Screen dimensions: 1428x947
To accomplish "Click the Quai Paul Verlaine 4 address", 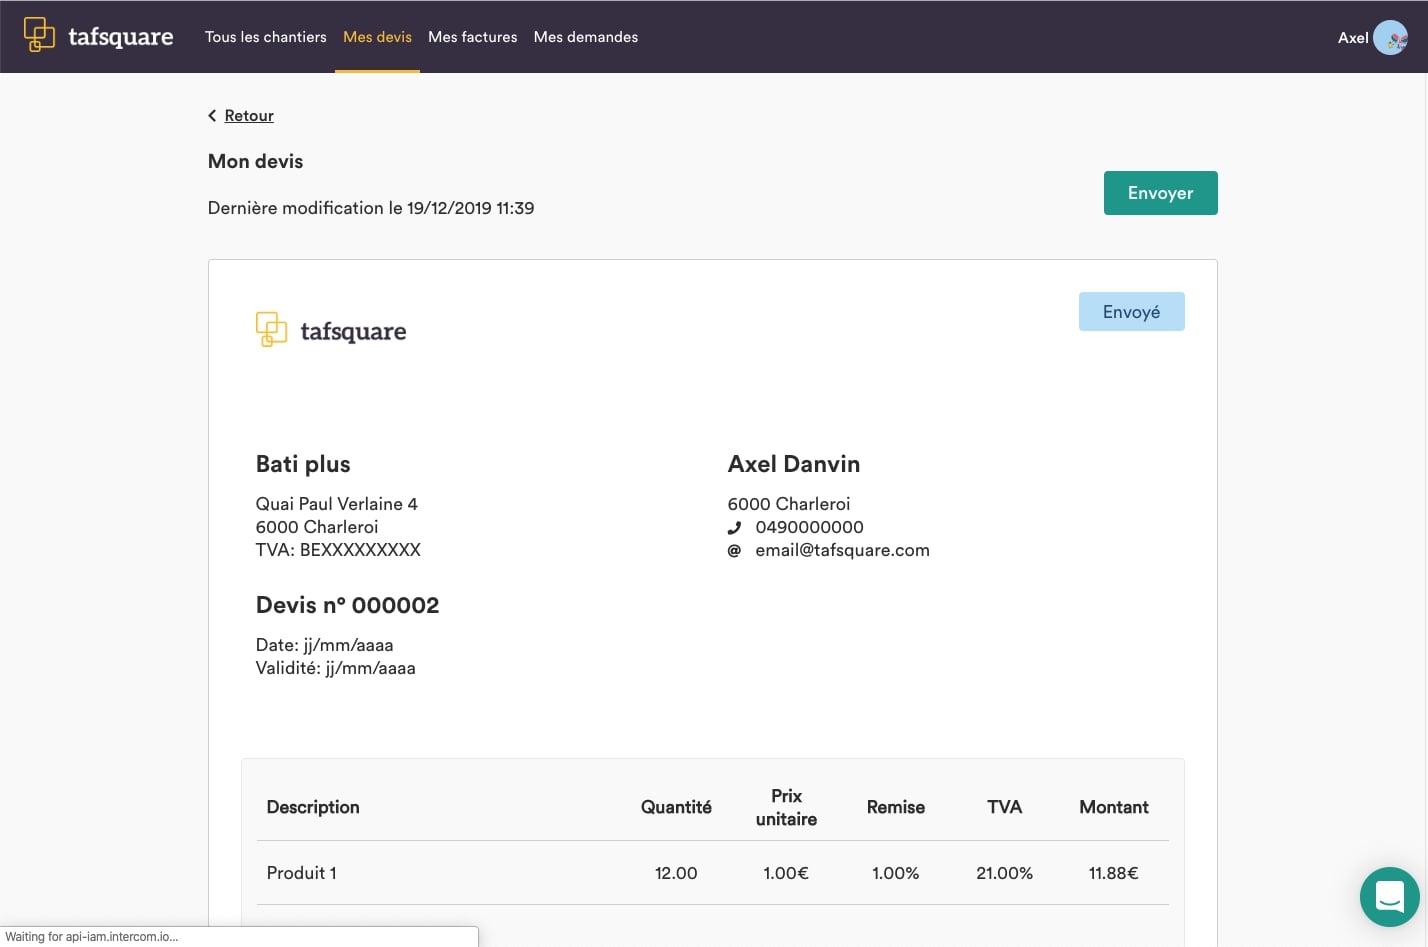I will click(337, 504).
